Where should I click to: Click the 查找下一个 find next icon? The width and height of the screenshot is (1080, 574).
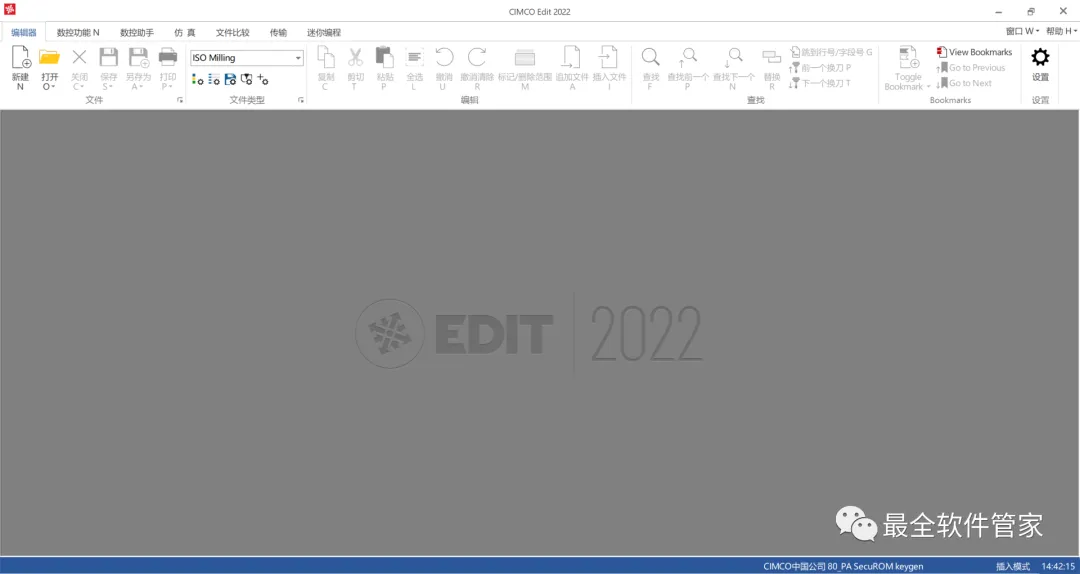click(733, 58)
